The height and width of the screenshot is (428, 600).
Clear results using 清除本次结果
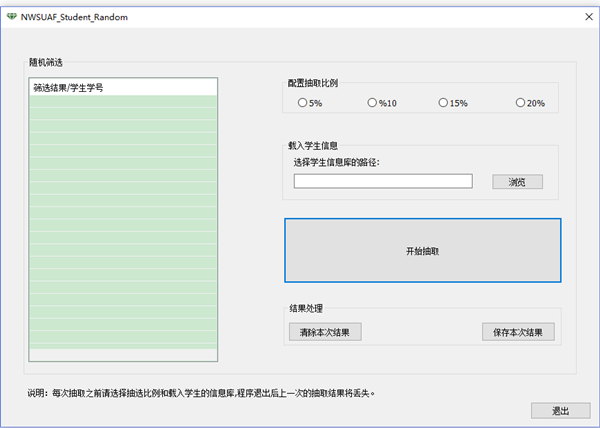(324, 332)
